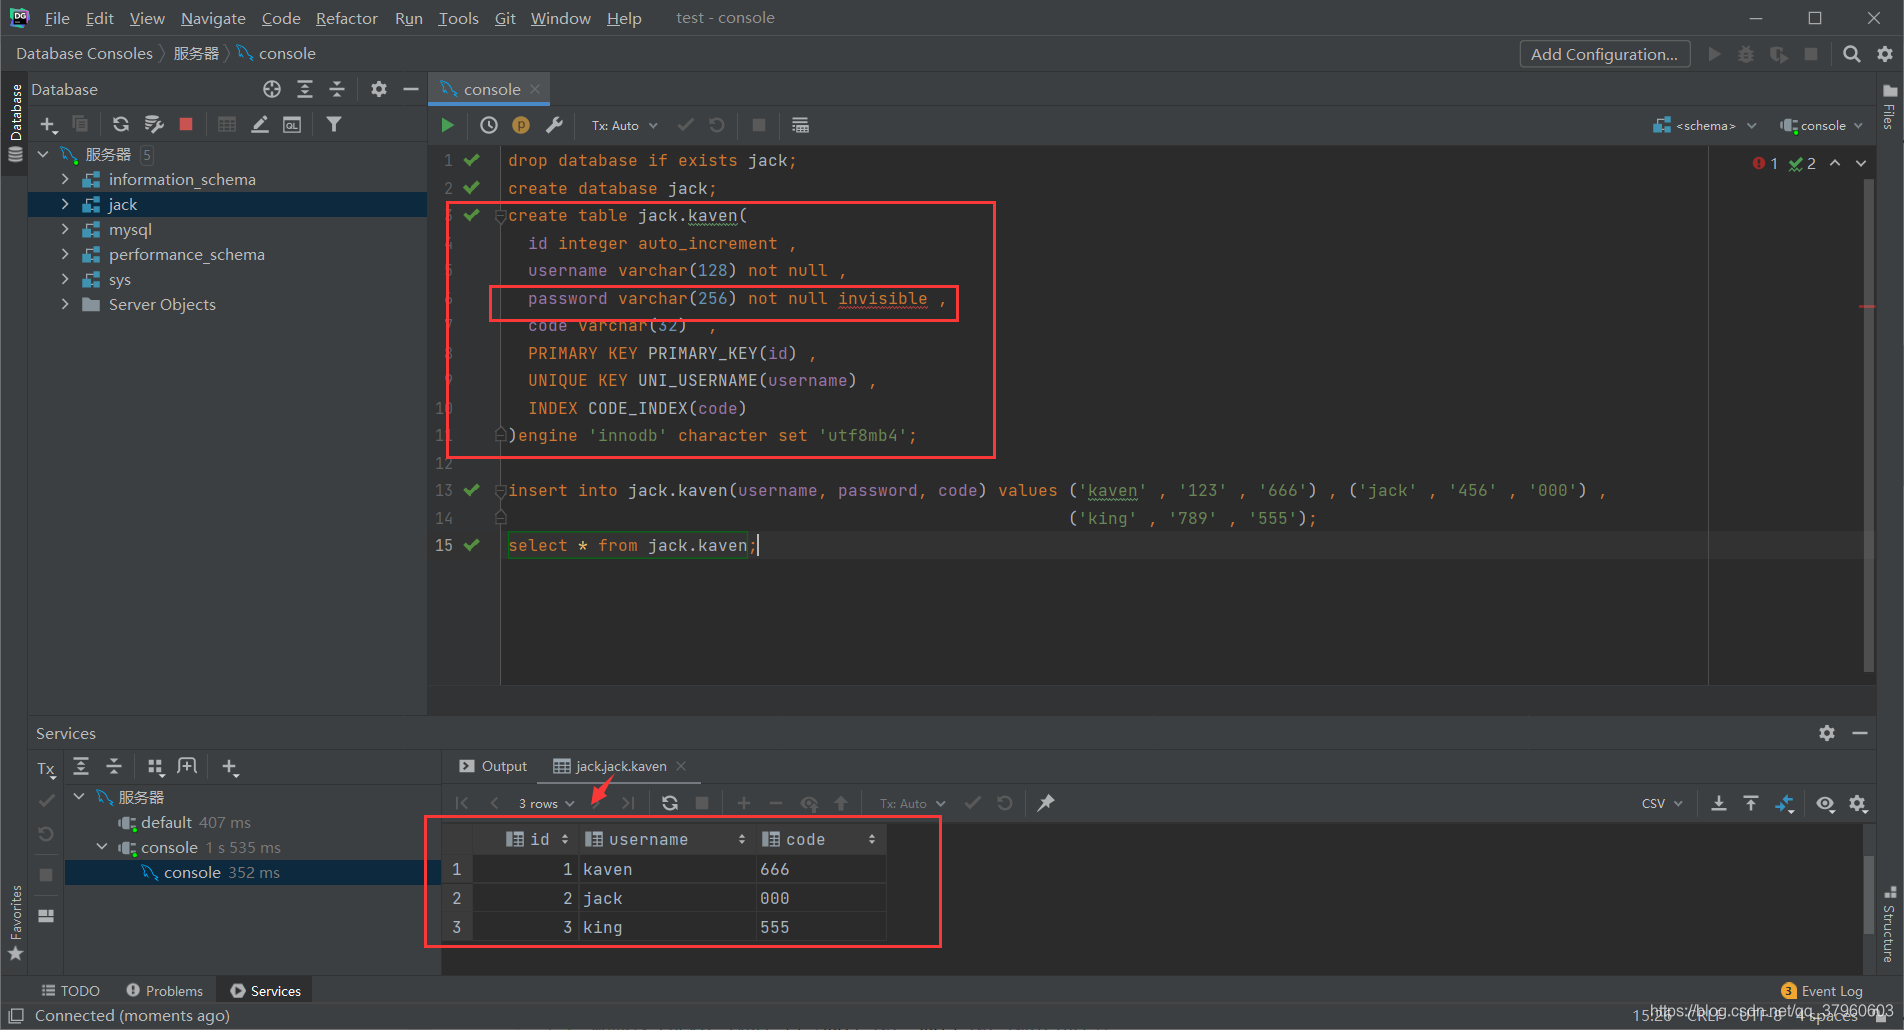This screenshot has height=1030, width=1904.
Task: Click the Search Everywhere magnifier icon
Action: (1852, 54)
